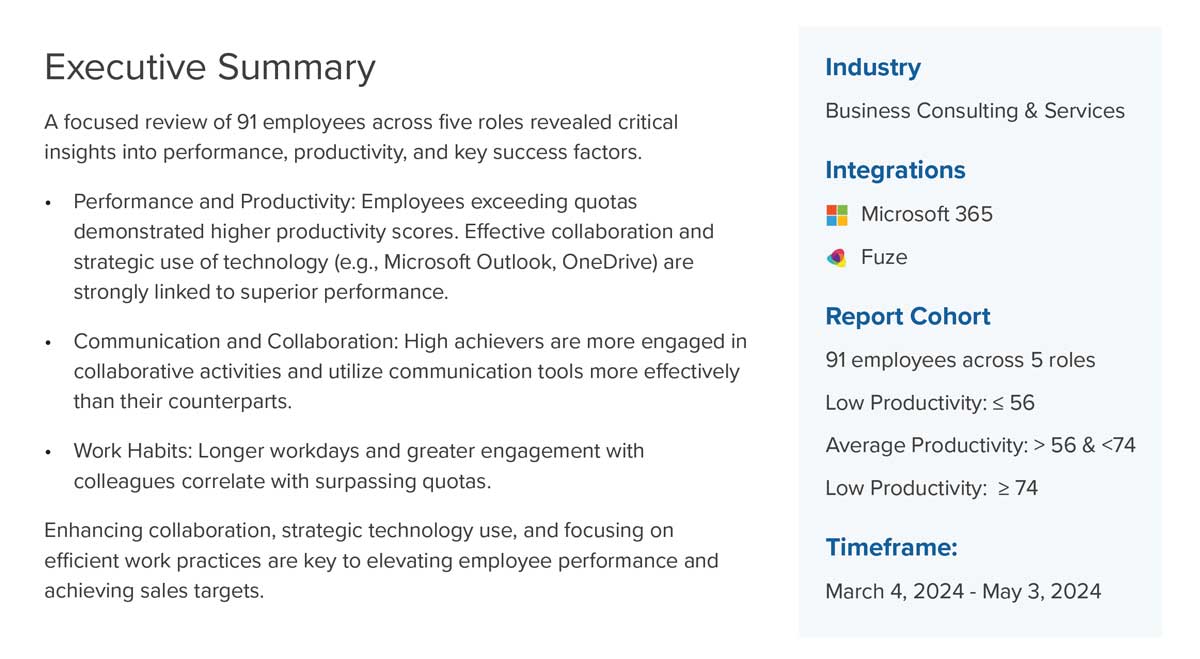
Task: Click 91 employees across 5 roles line
Action: 960,360
